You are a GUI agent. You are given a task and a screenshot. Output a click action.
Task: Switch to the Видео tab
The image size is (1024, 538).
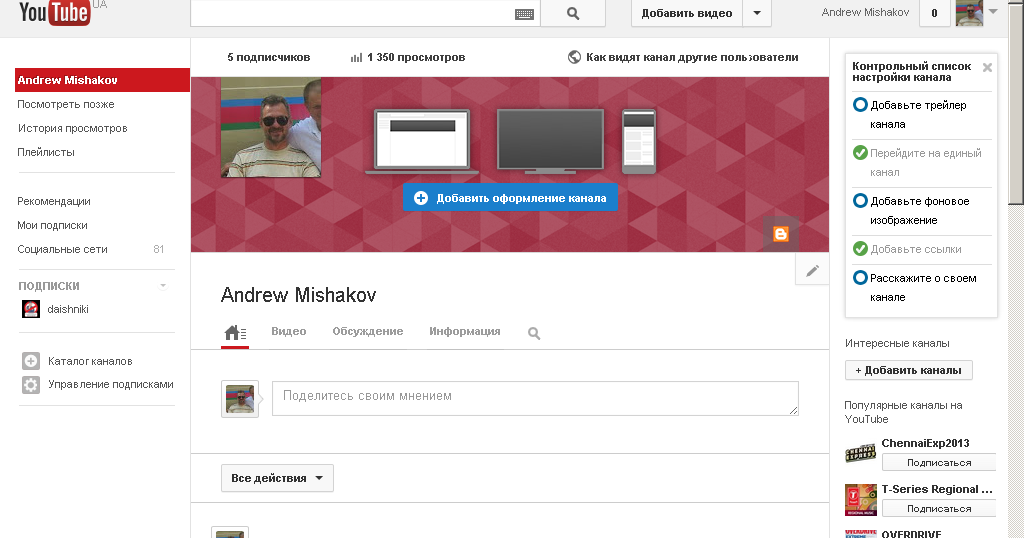click(x=289, y=332)
